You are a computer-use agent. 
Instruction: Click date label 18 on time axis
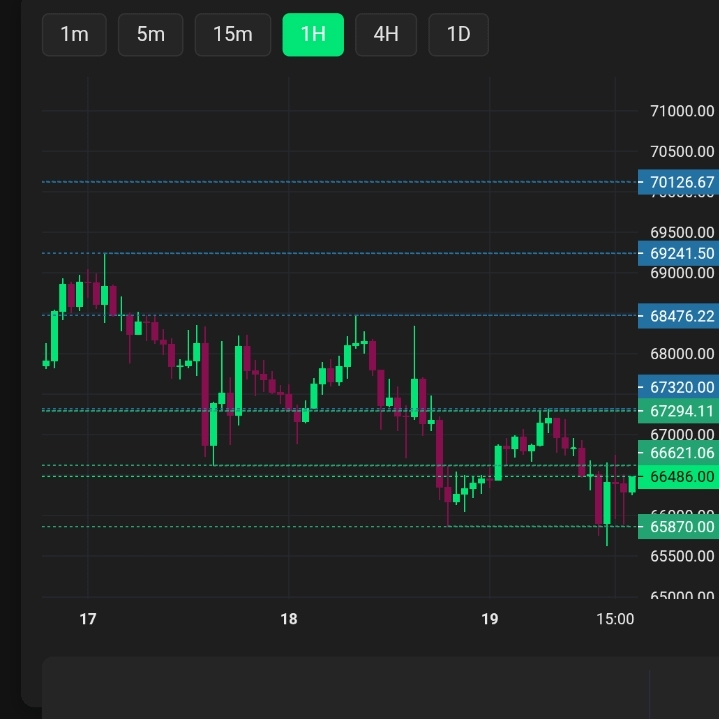[x=289, y=619]
